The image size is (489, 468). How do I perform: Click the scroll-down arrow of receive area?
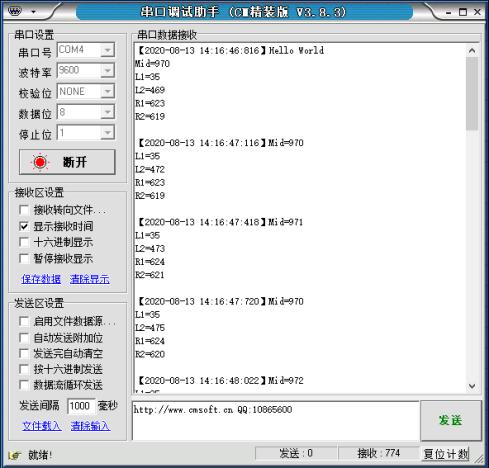pos(472,386)
